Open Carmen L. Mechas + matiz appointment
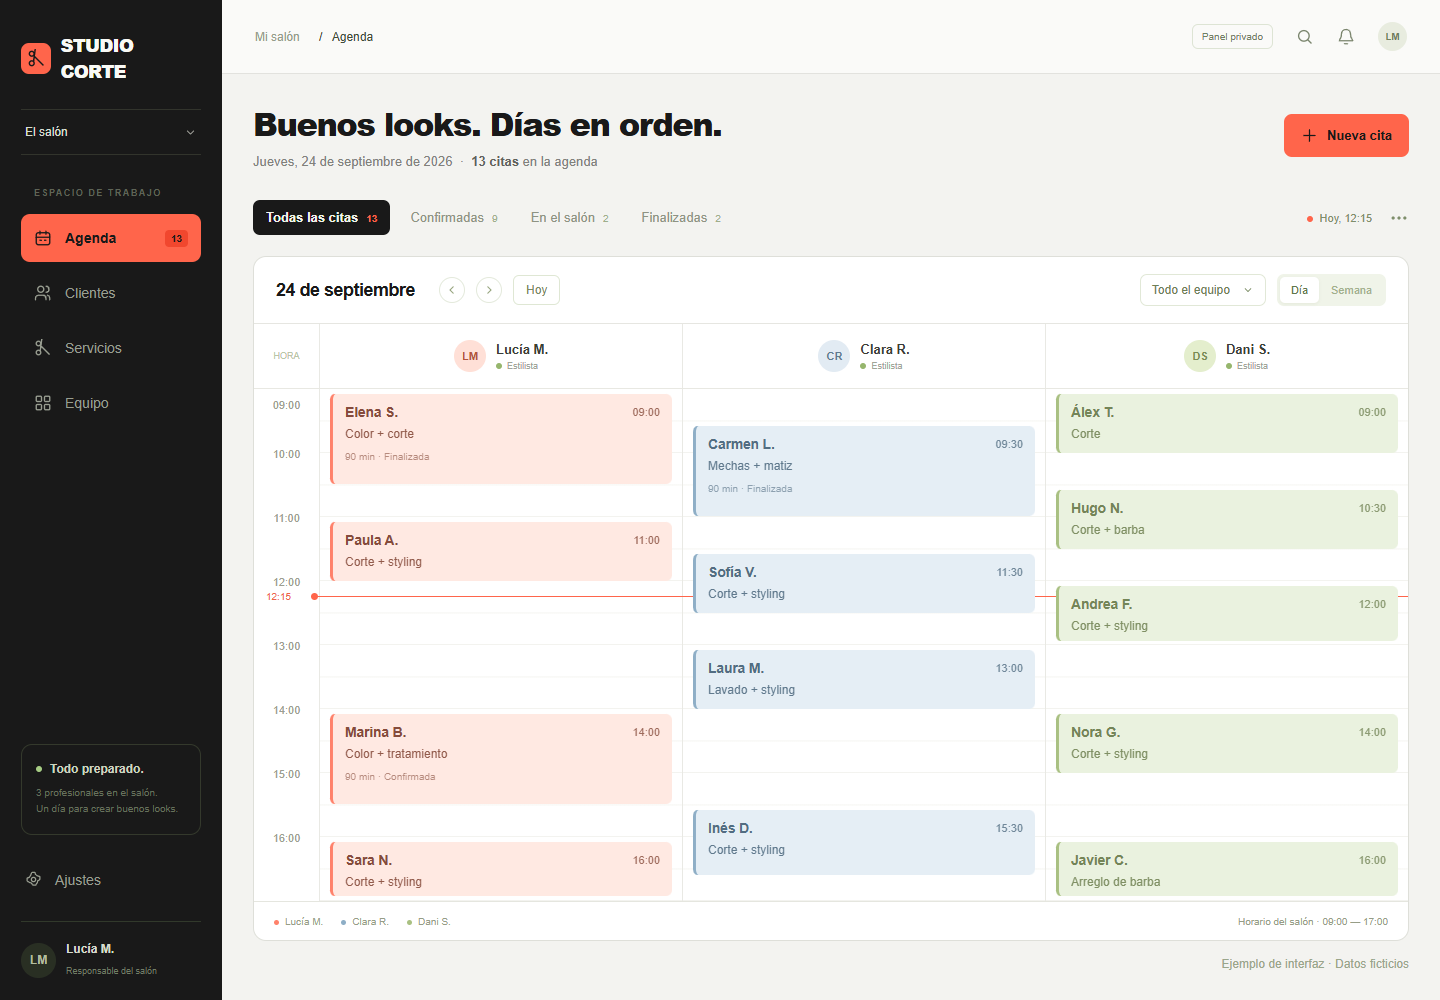 tap(864, 471)
